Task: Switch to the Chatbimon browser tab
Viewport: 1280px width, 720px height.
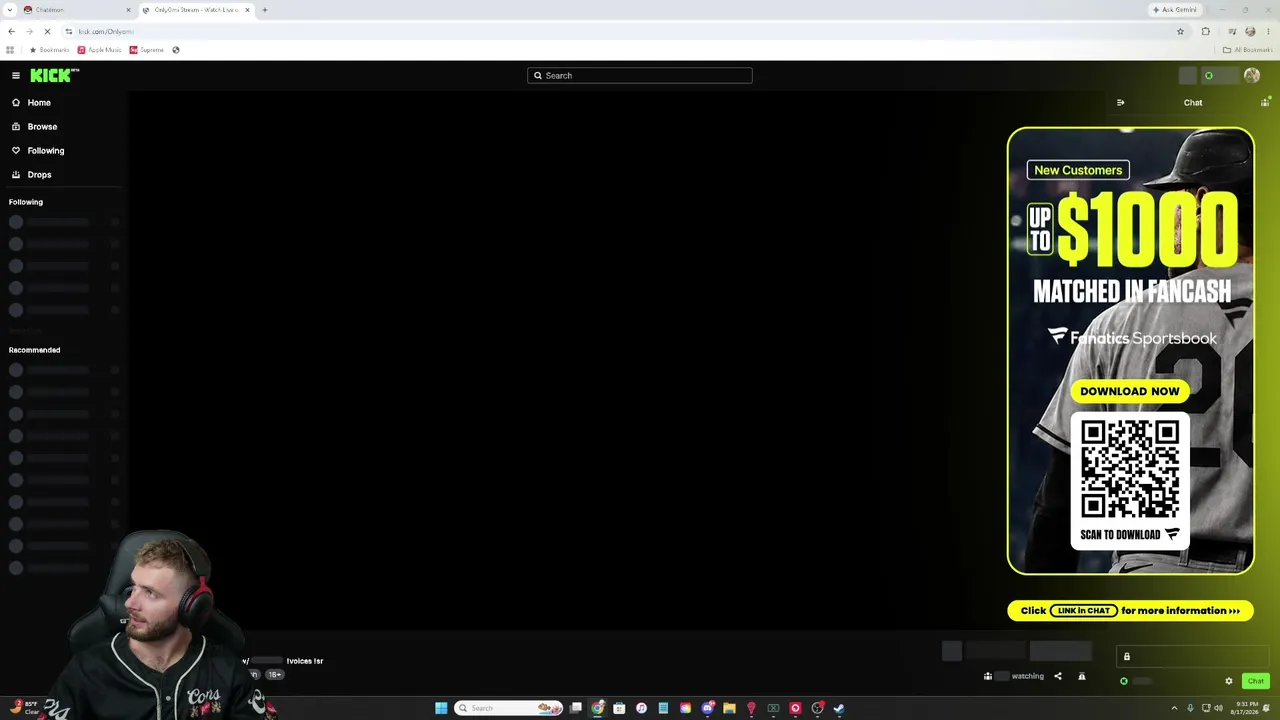Action: click(x=76, y=10)
